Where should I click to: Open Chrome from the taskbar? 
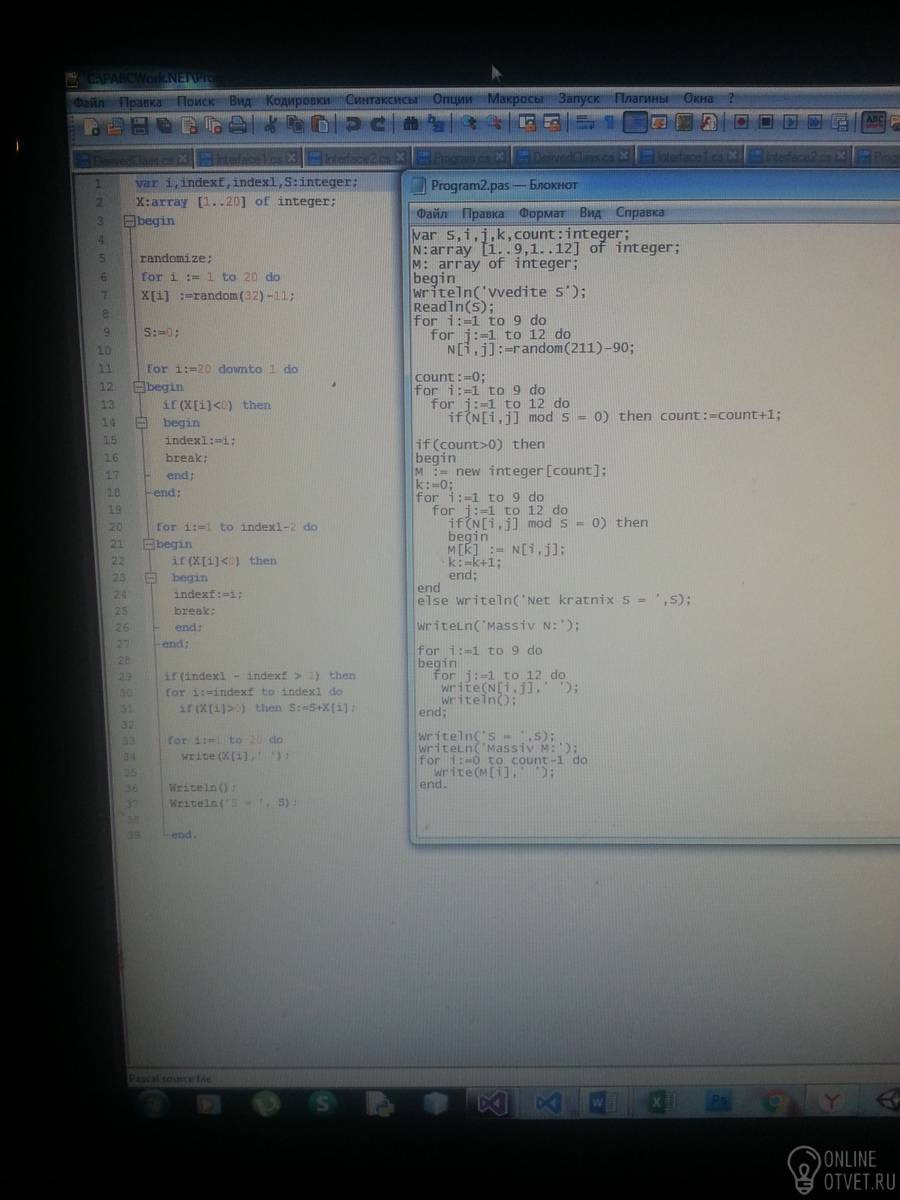(x=774, y=1101)
